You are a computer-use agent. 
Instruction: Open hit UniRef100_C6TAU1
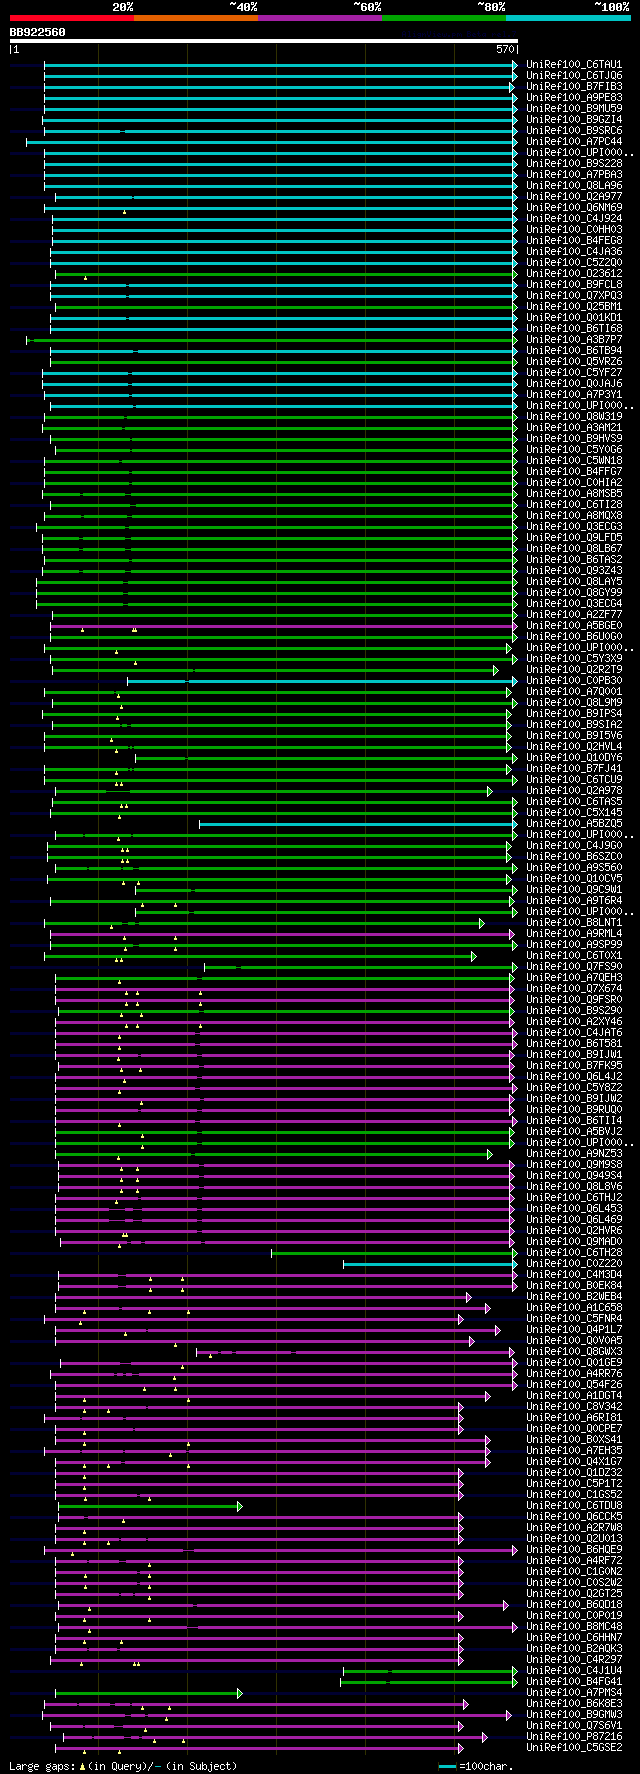pyautogui.click(x=574, y=65)
